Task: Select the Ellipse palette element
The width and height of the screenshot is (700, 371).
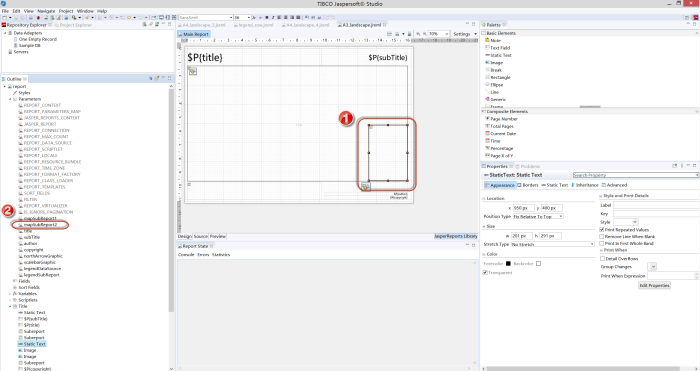Action: (494, 84)
